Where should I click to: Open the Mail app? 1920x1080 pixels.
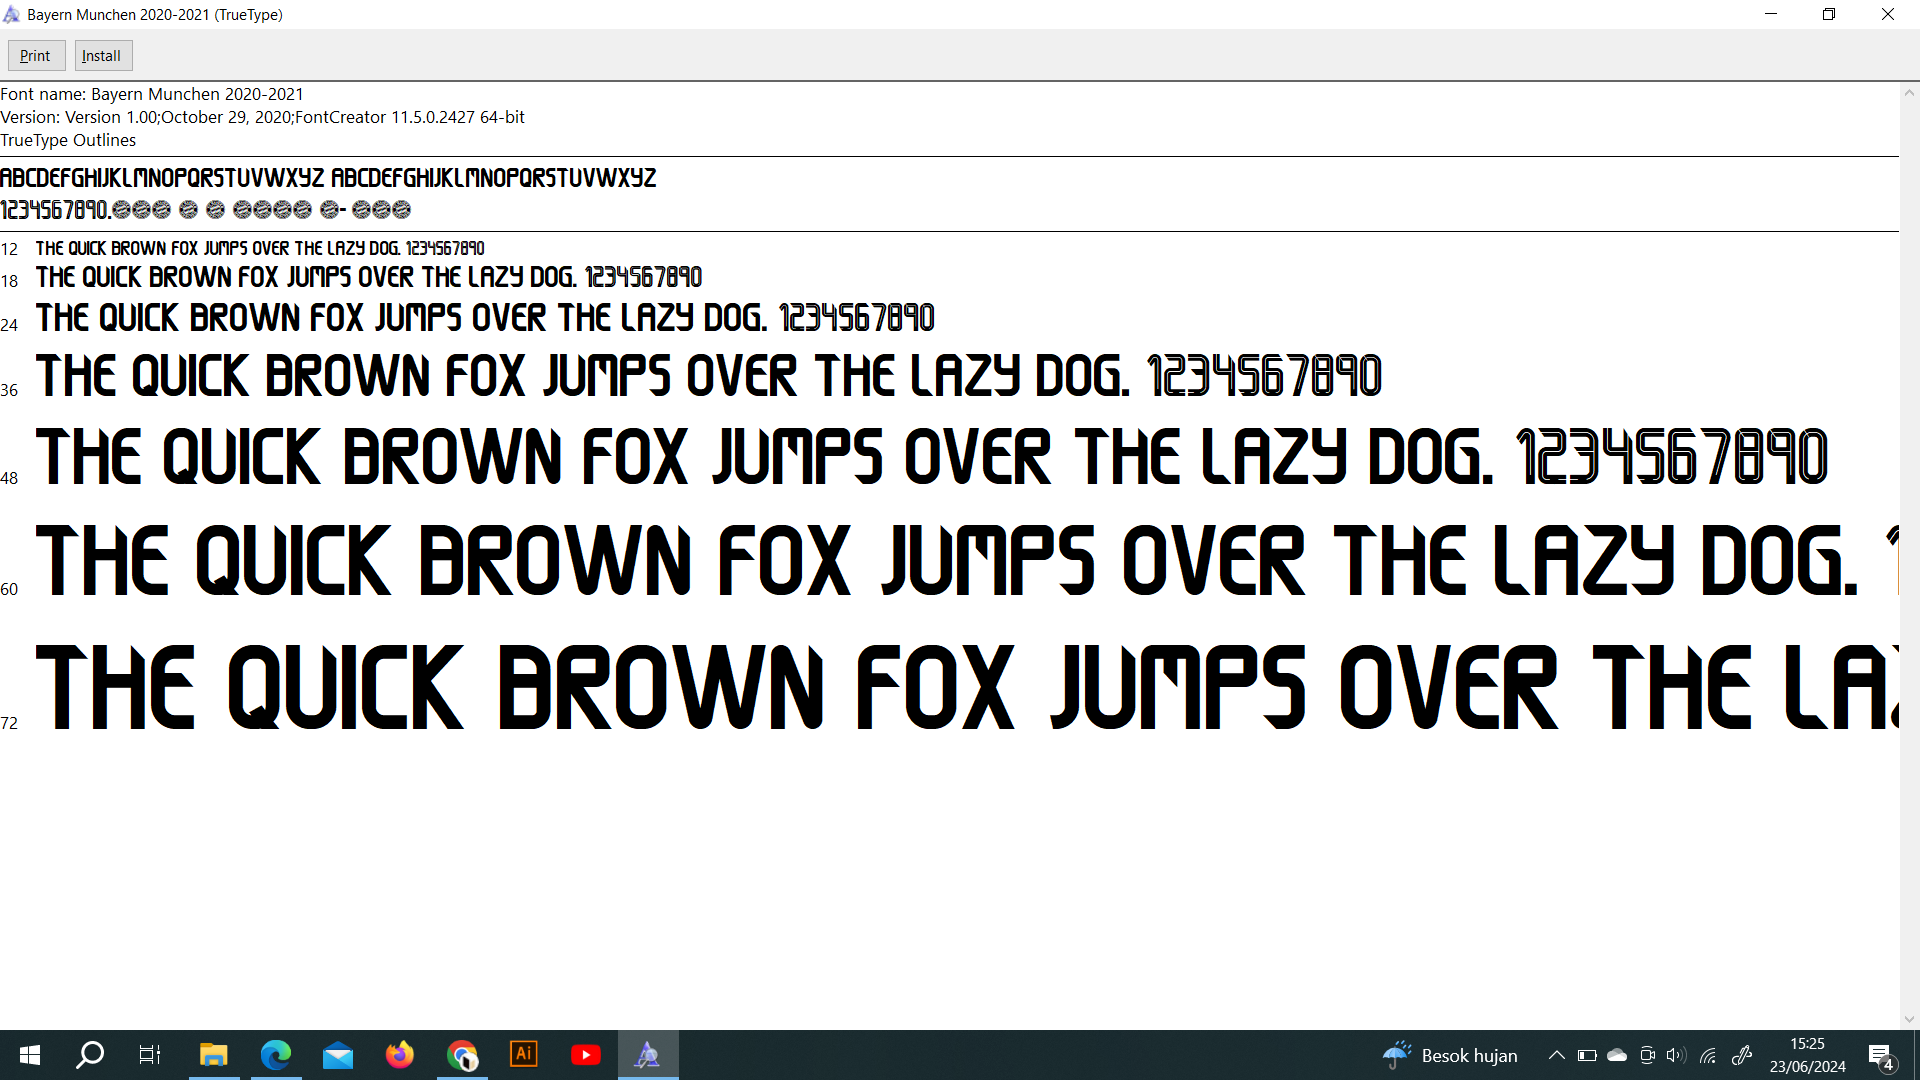(x=338, y=1055)
